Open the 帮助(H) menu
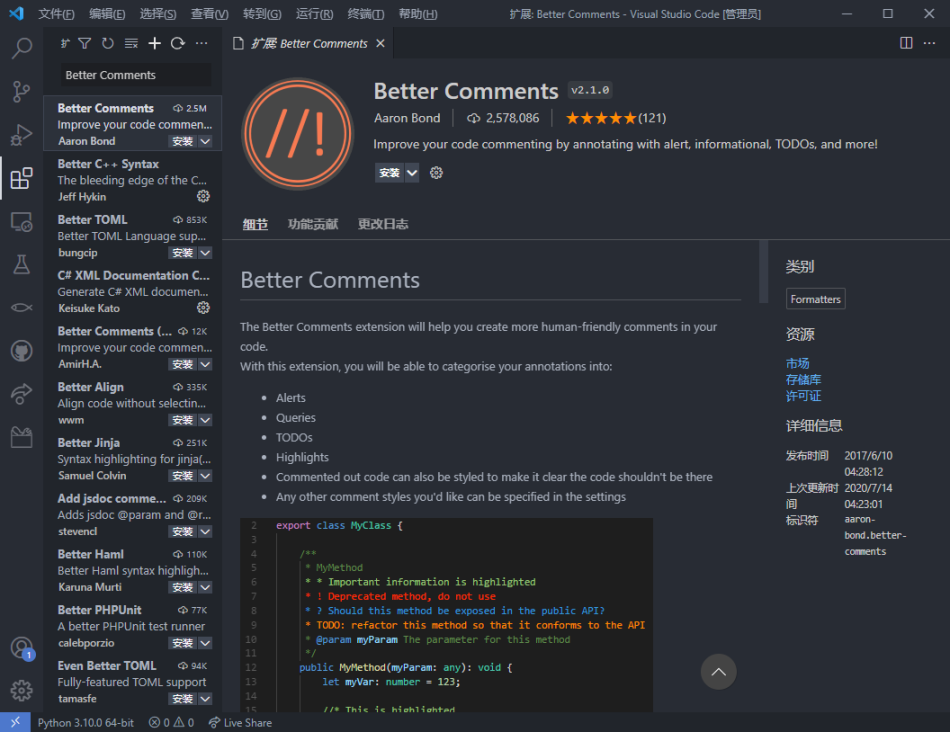Viewport: 950px width, 732px height. 418,14
